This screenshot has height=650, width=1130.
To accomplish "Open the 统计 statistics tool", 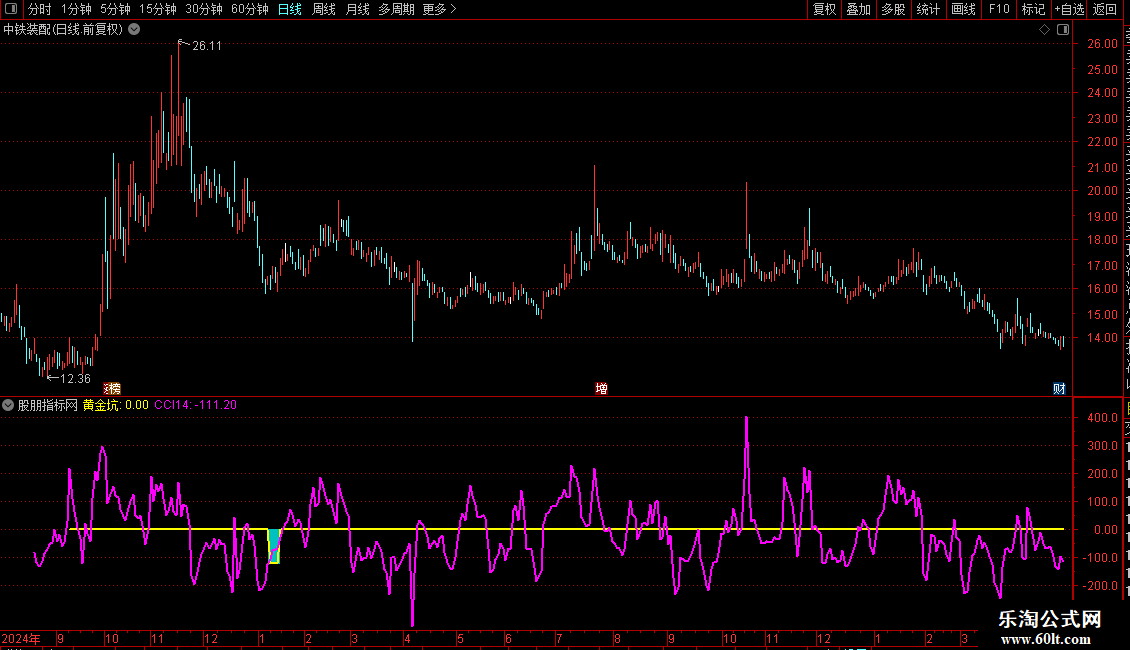I will 928,9.
